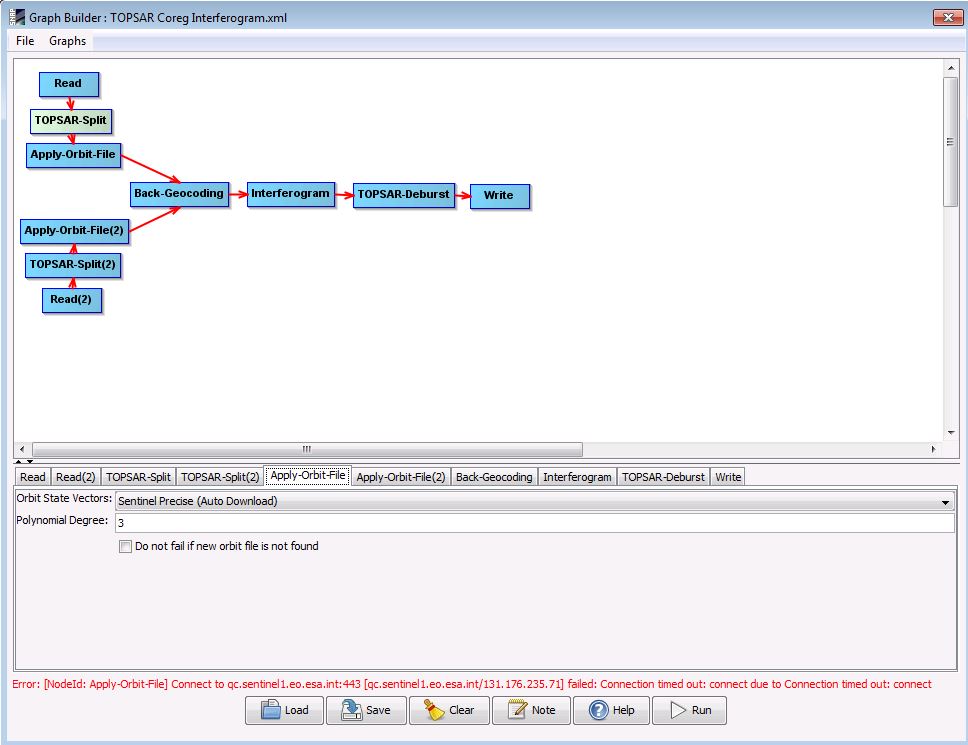Image resolution: width=968 pixels, height=745 pixels.
Task: Switch to the TOPSAR-Split tab
Action: 138,477
